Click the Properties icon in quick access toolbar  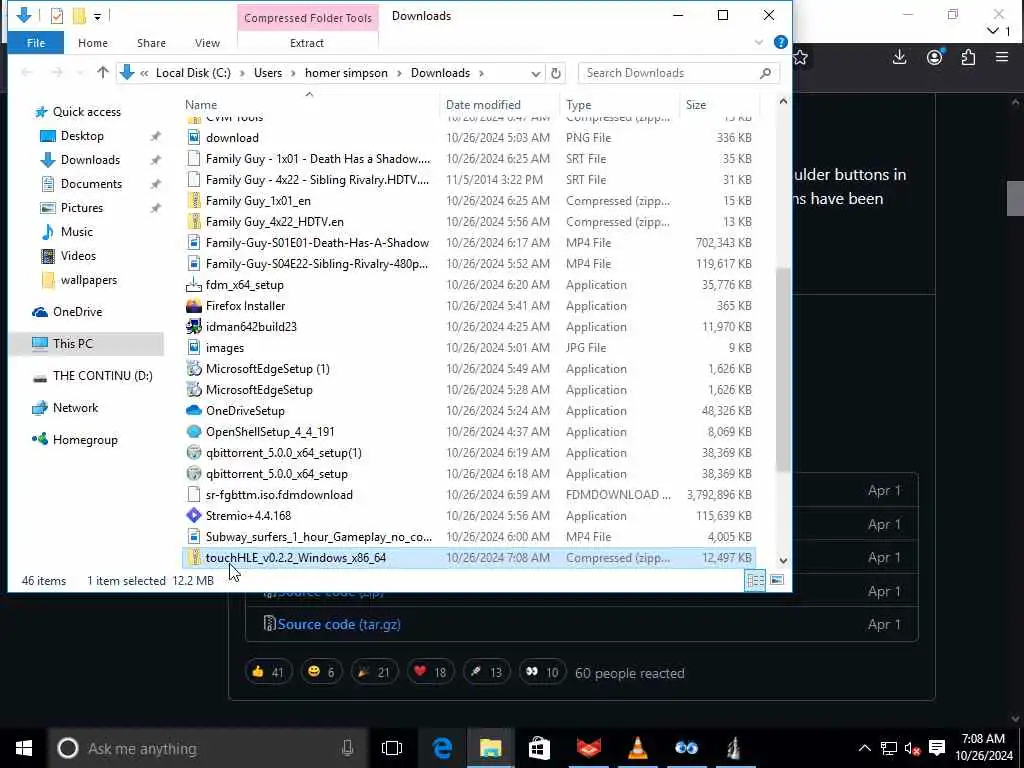point(57,16)
